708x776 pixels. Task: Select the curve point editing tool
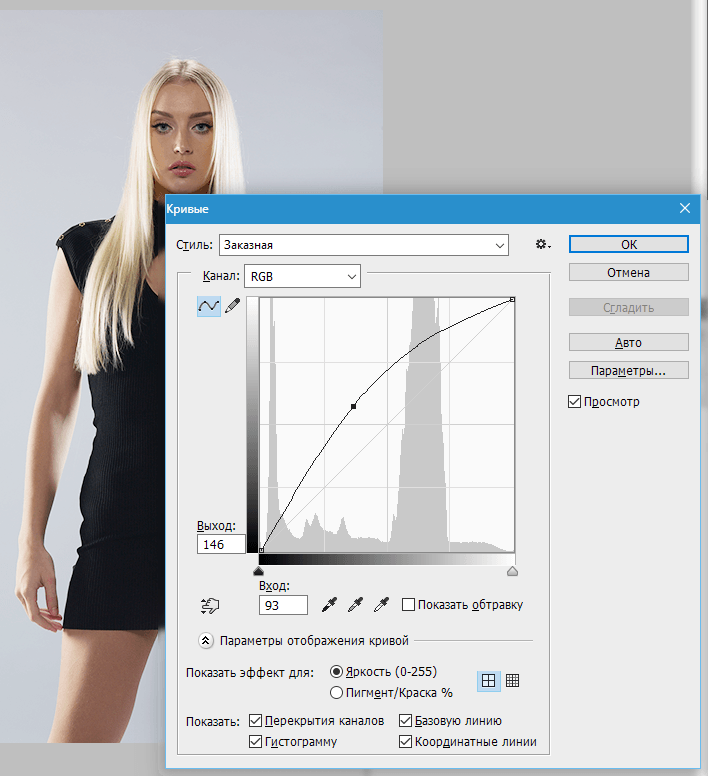pos(209,306)
